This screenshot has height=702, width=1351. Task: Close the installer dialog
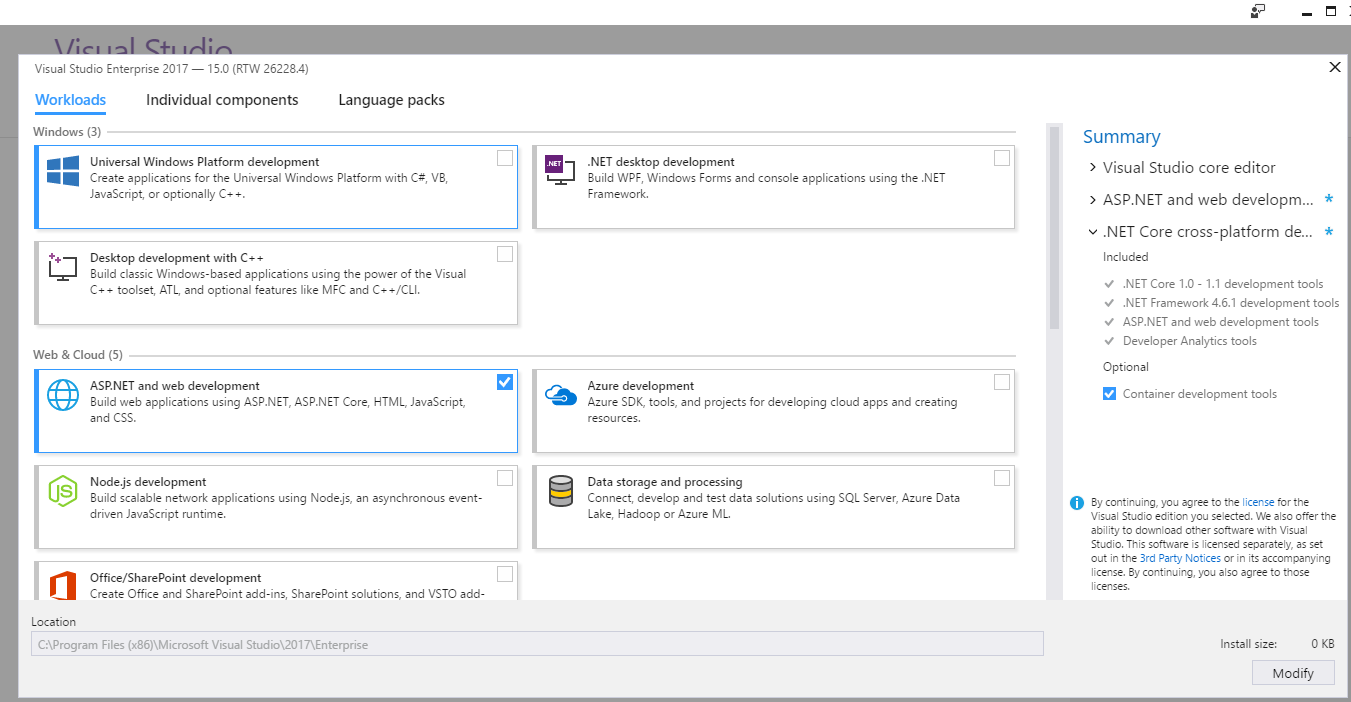tap(1334, 67)
